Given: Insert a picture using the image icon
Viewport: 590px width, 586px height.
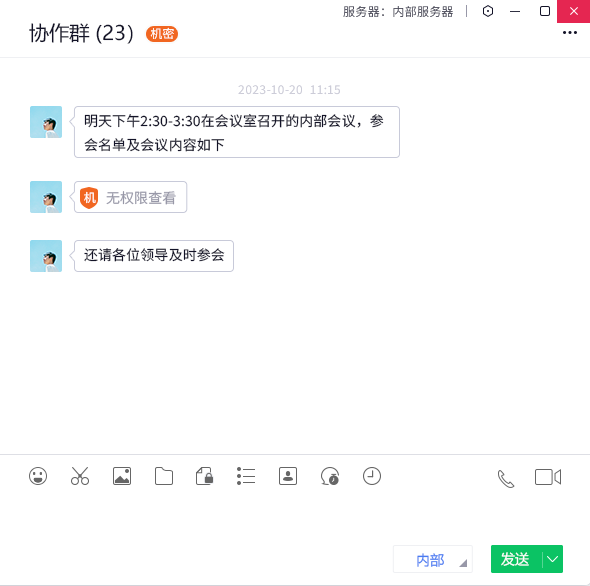Looking at the screenshot, I should pos(122,476).
